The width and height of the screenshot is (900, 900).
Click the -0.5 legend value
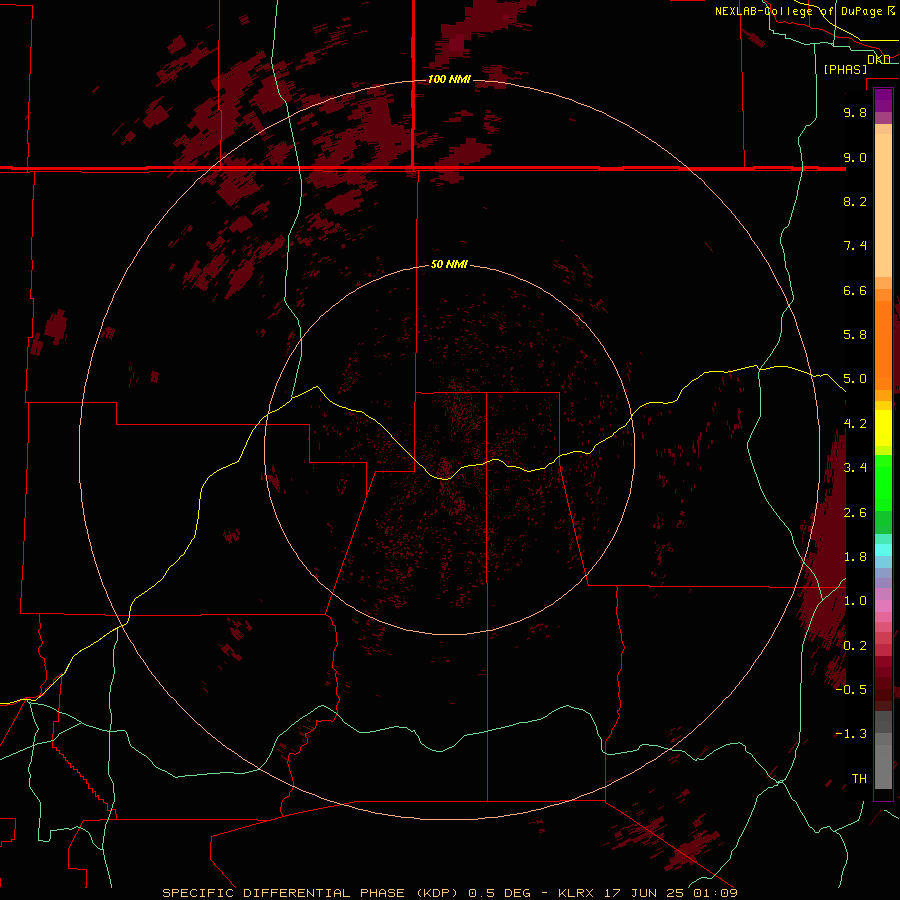coord(851,690)
